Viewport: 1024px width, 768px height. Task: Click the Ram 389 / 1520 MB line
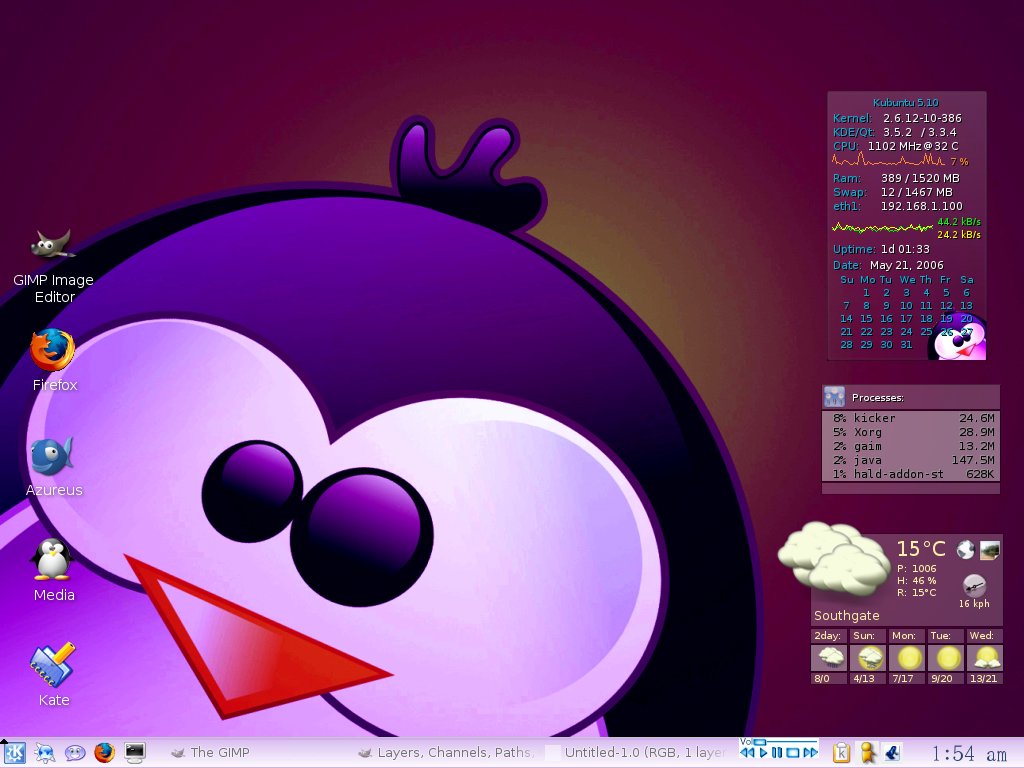tap(896, 178)
